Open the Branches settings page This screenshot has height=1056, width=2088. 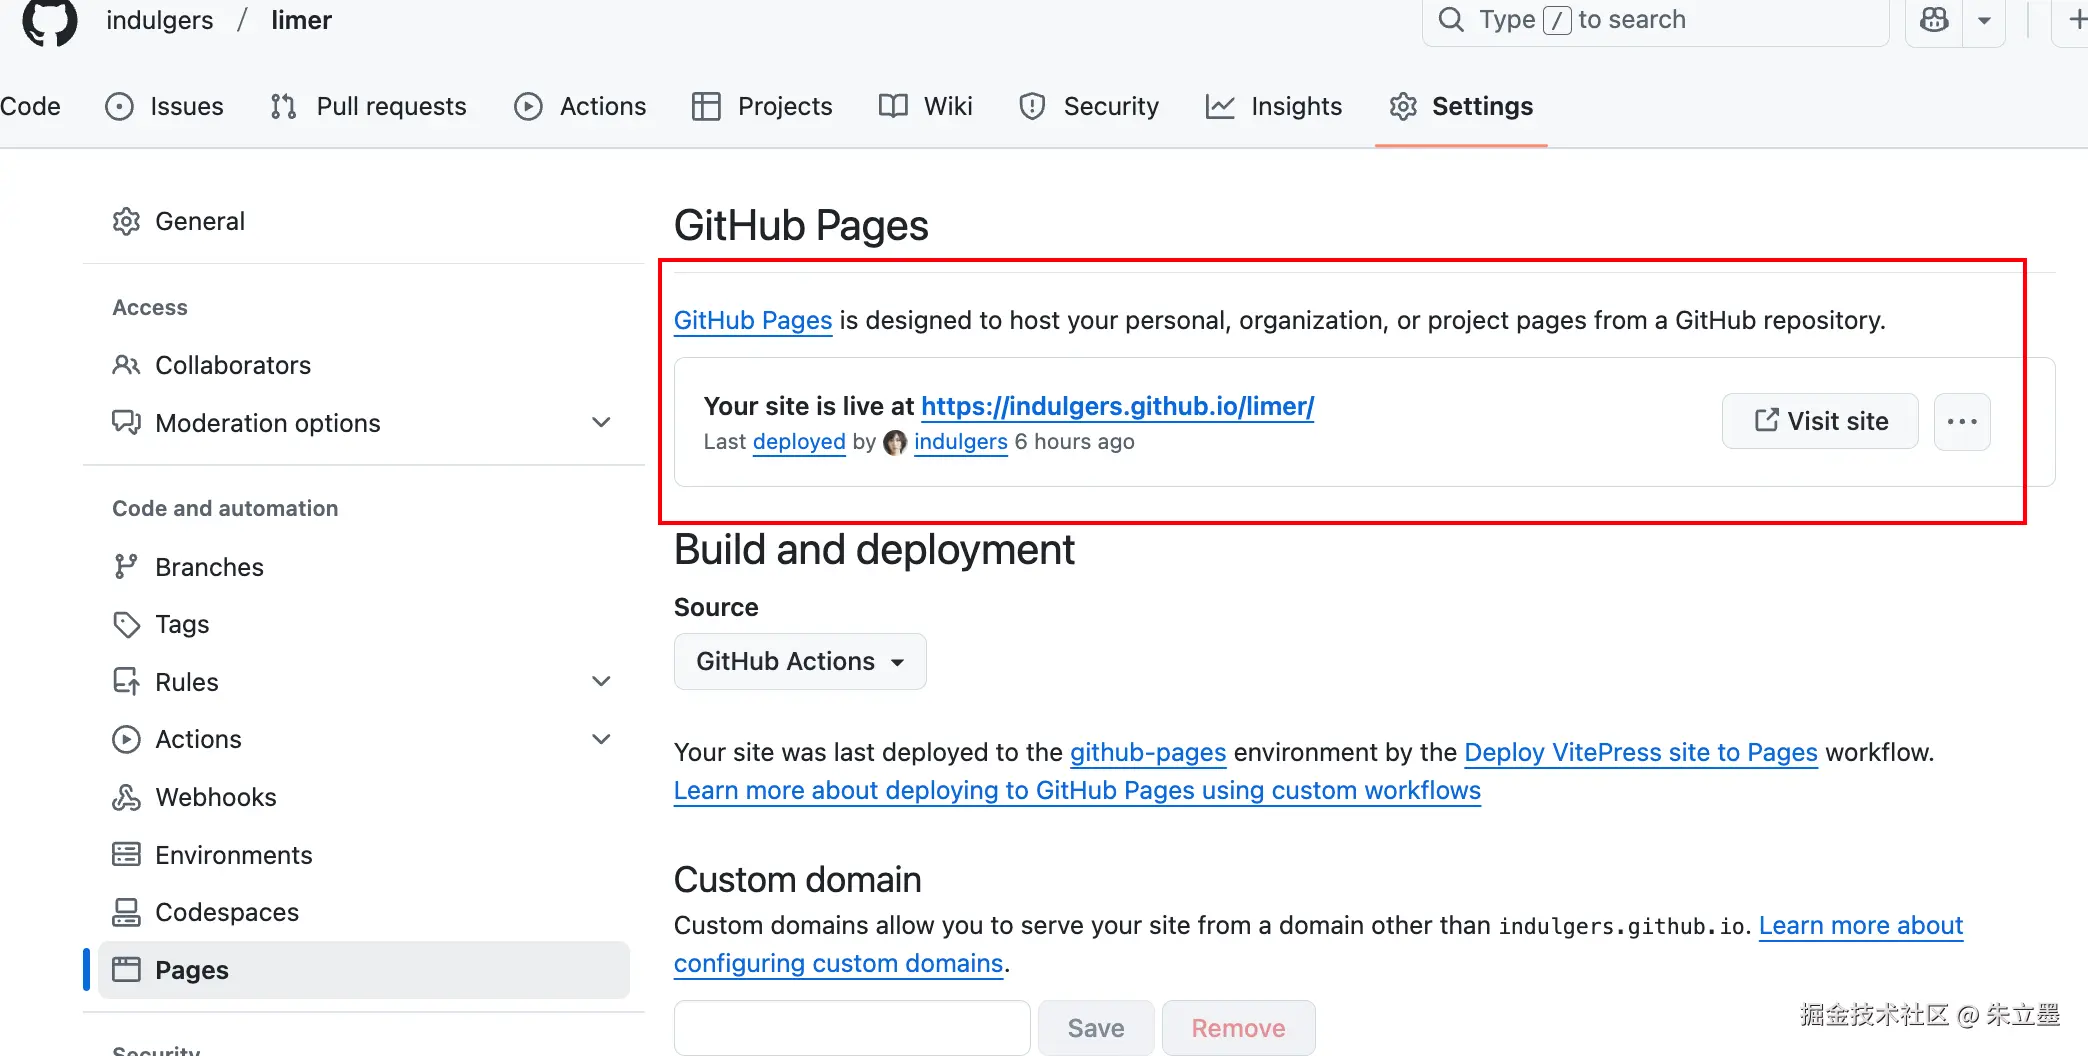[208, 567]
